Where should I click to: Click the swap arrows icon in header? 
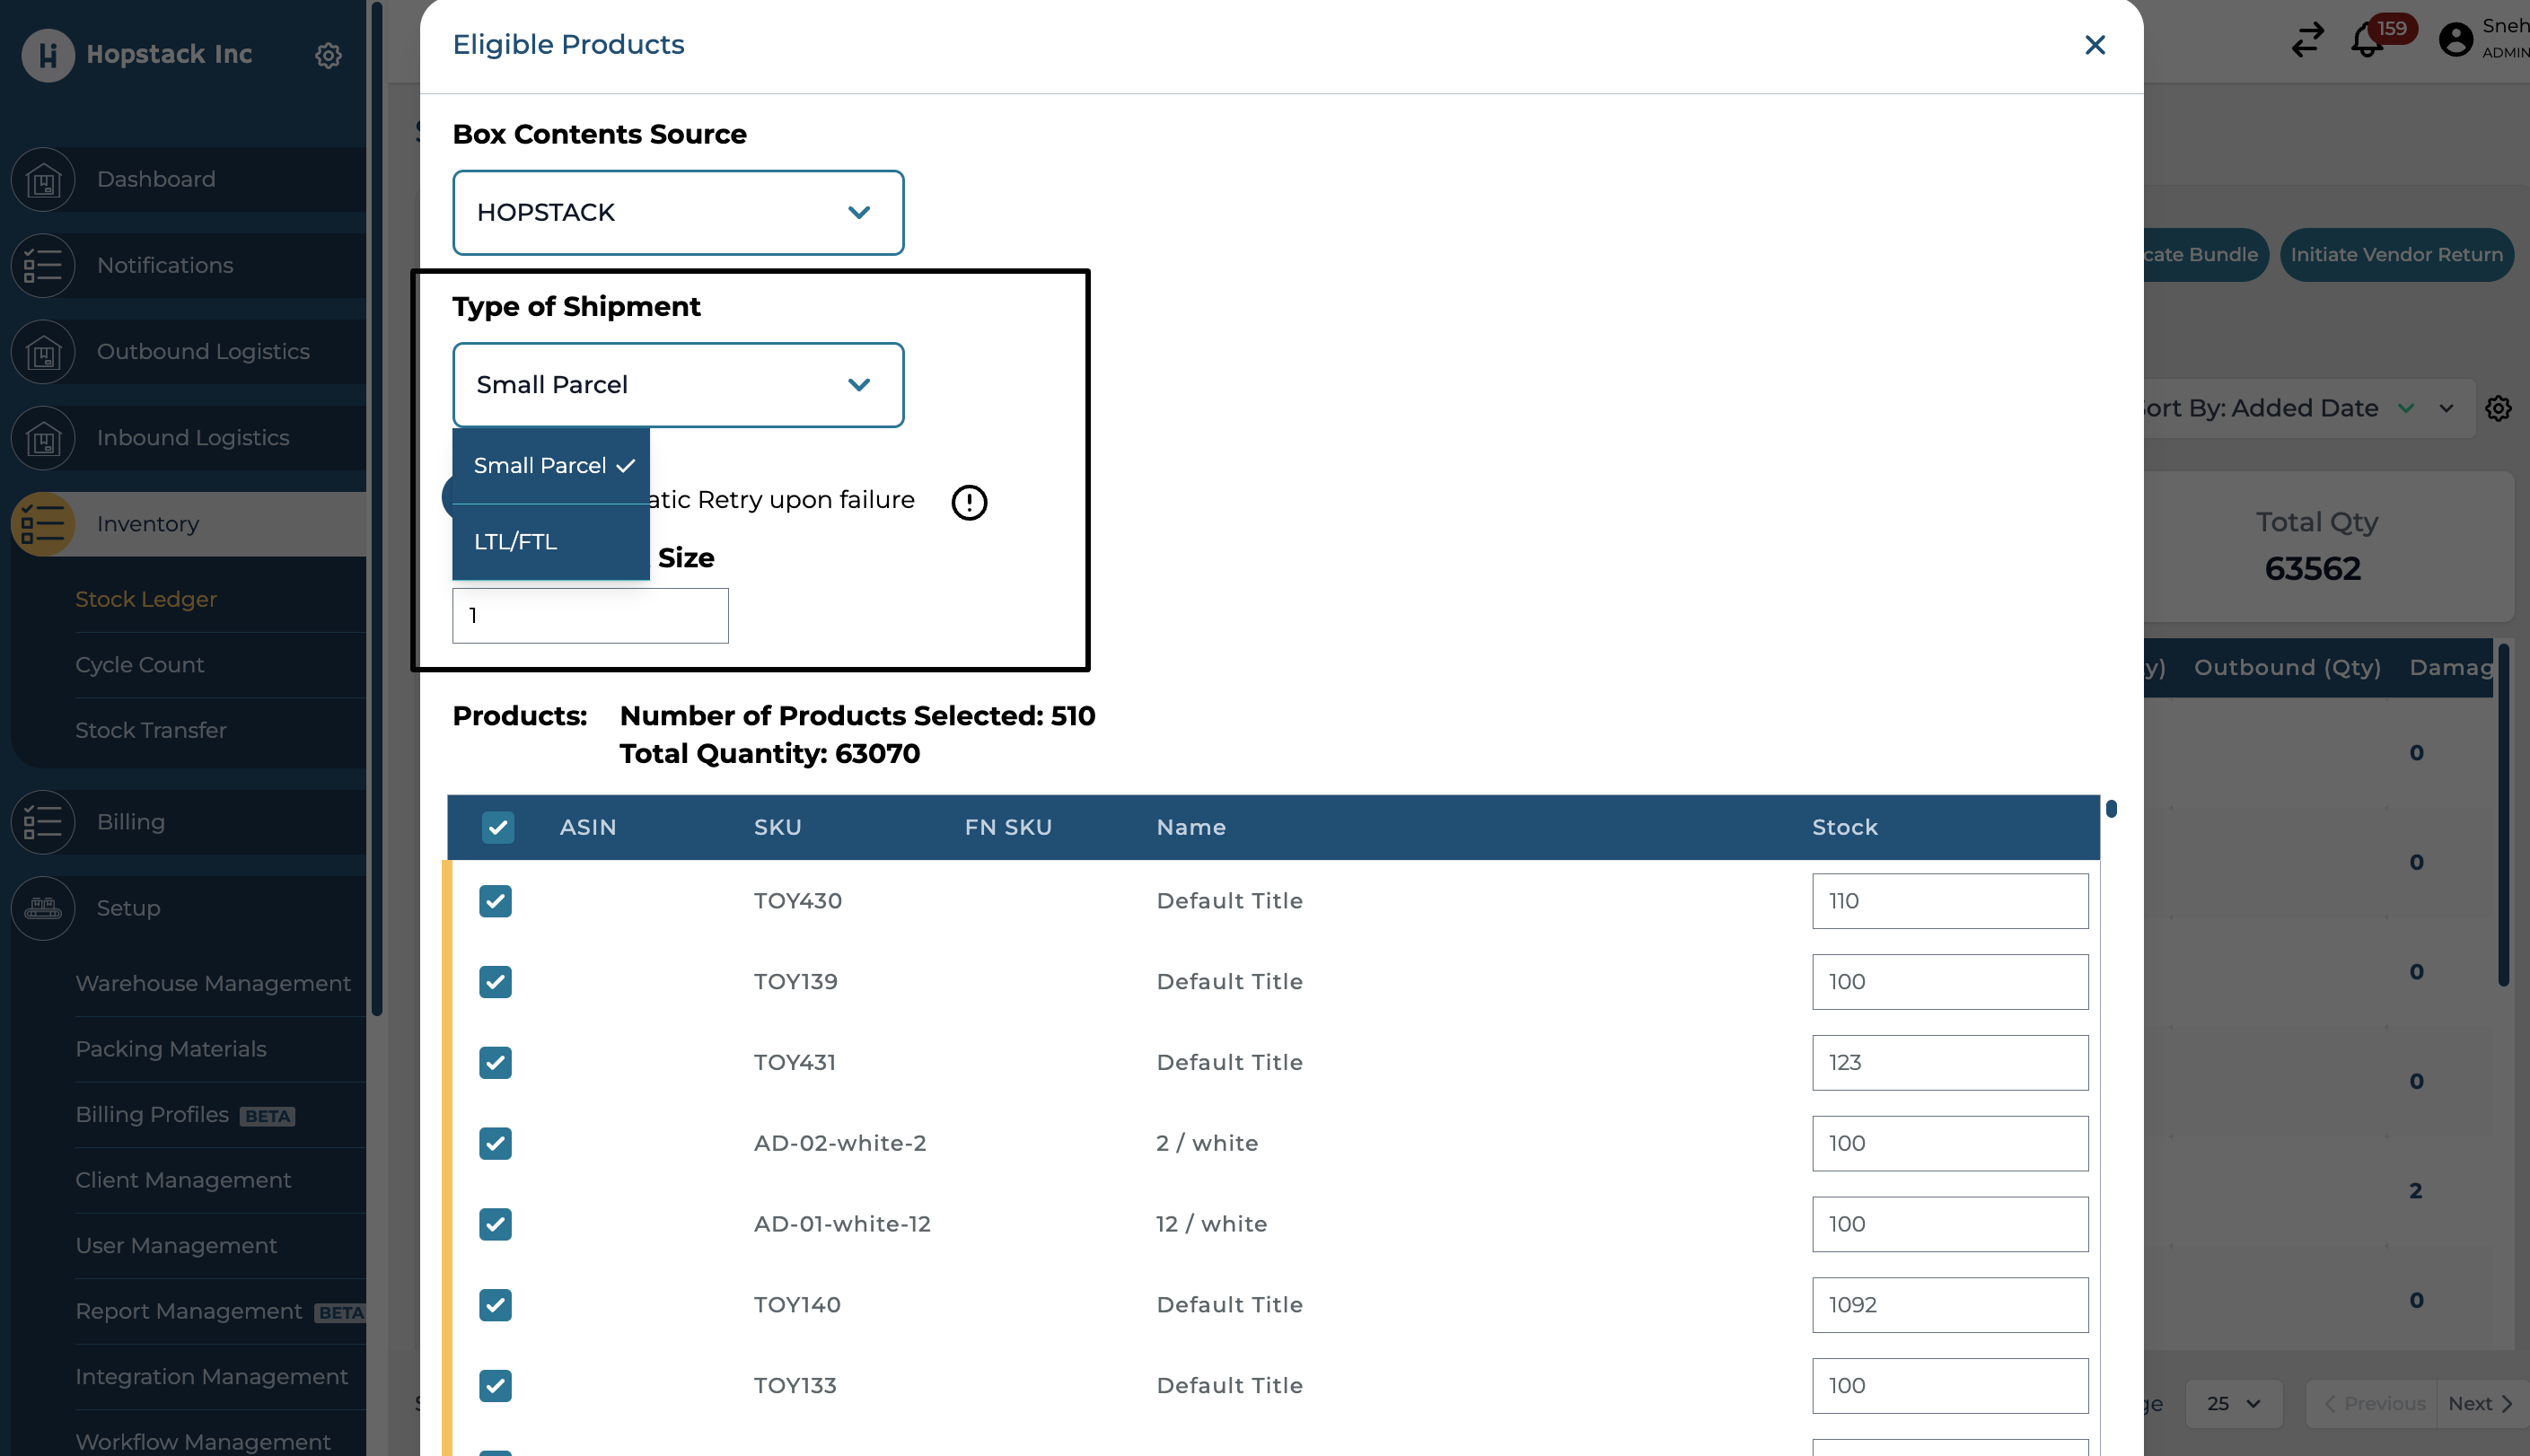point(2307,40)
